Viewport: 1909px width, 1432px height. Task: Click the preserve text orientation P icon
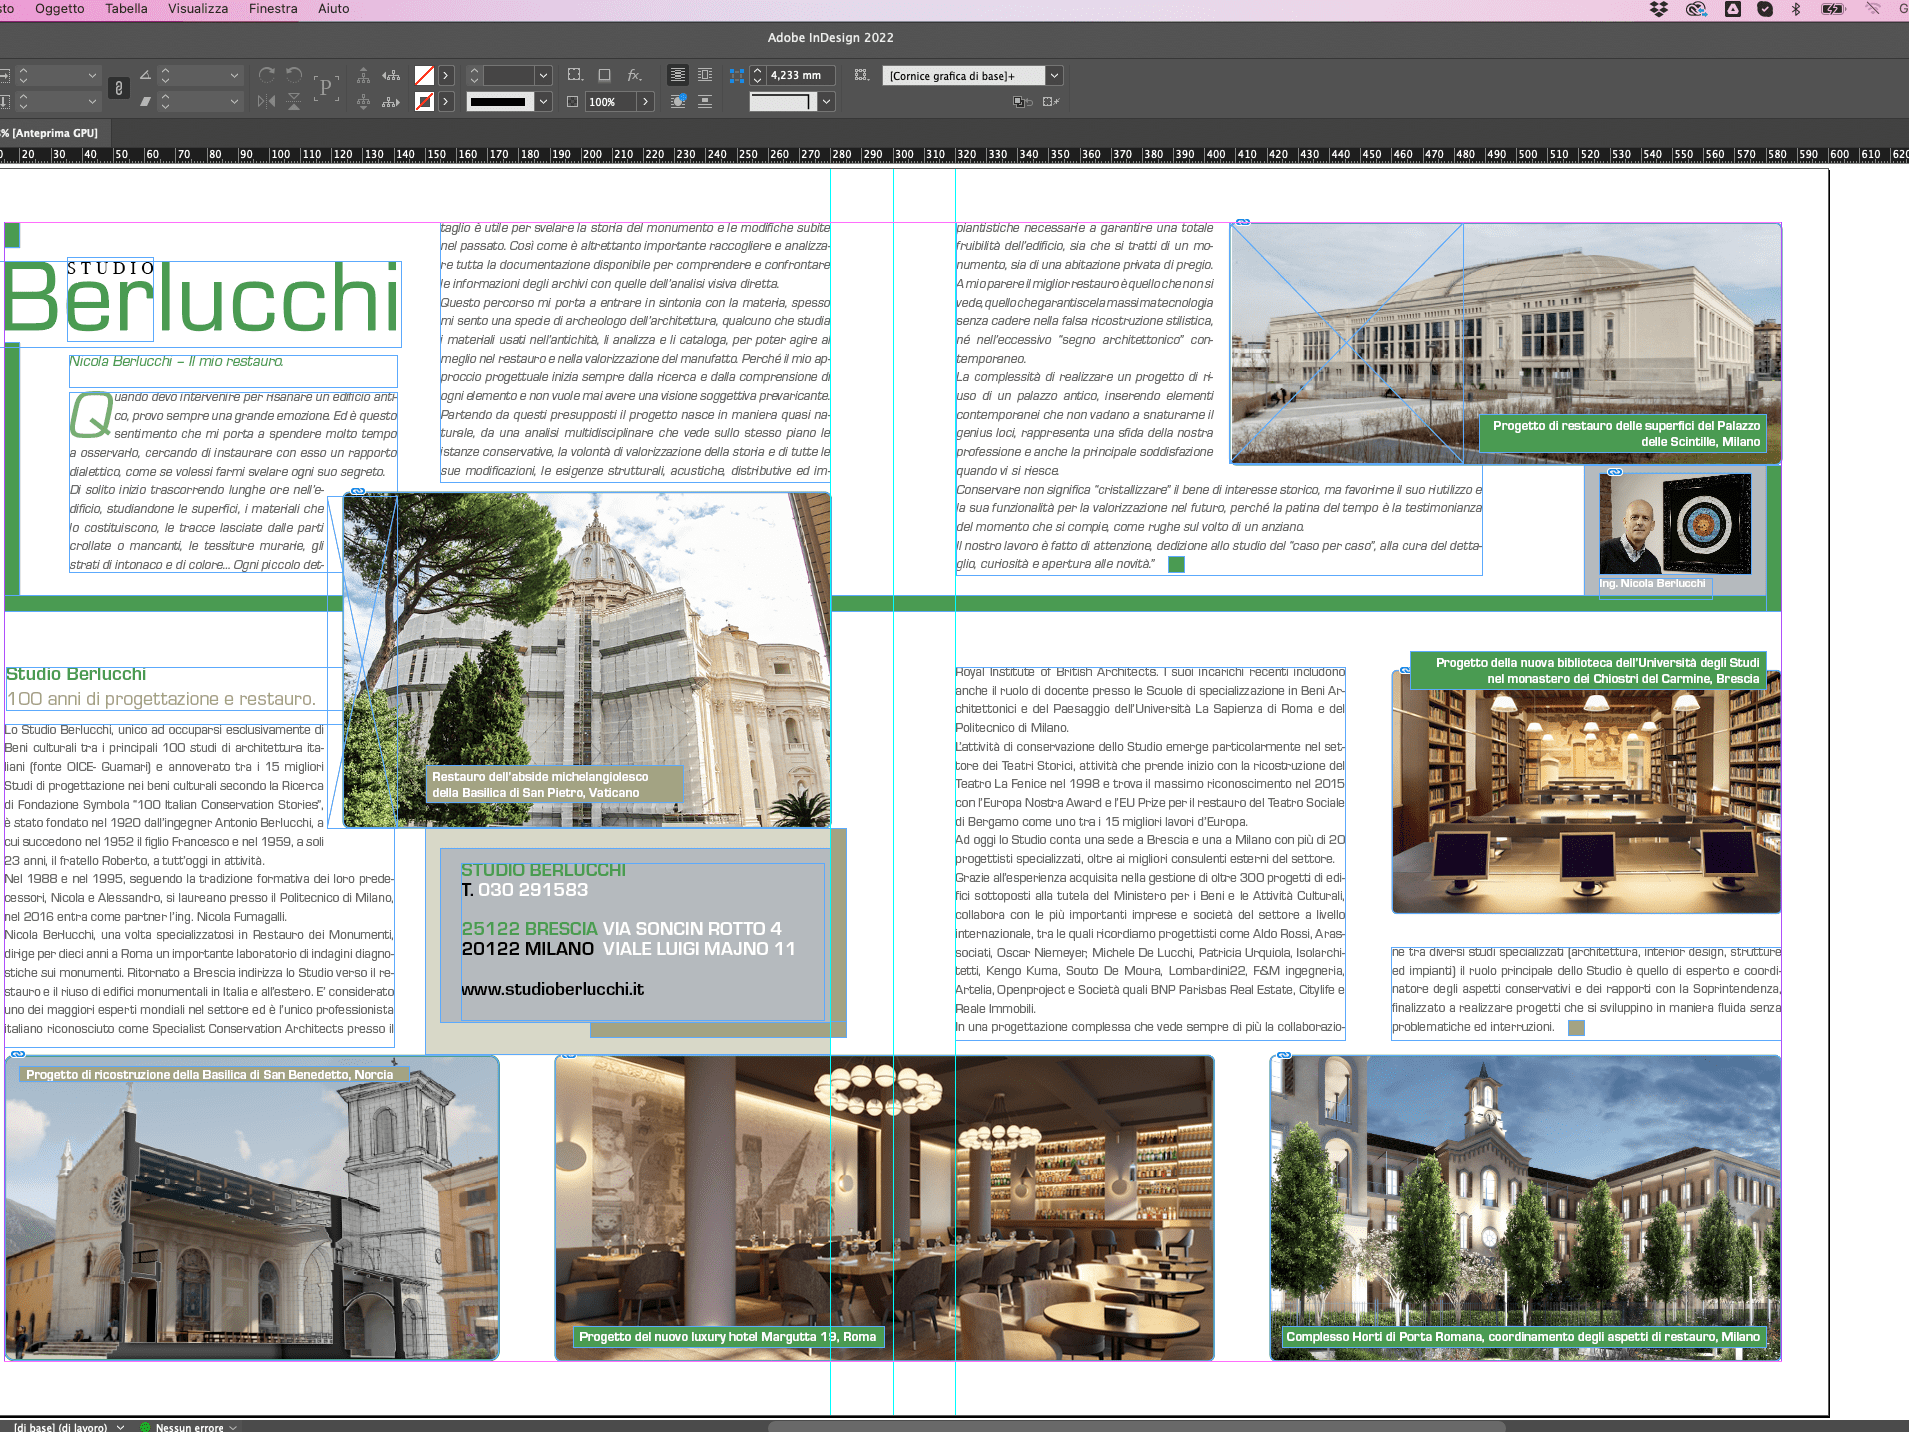click(x=325, y=88)
